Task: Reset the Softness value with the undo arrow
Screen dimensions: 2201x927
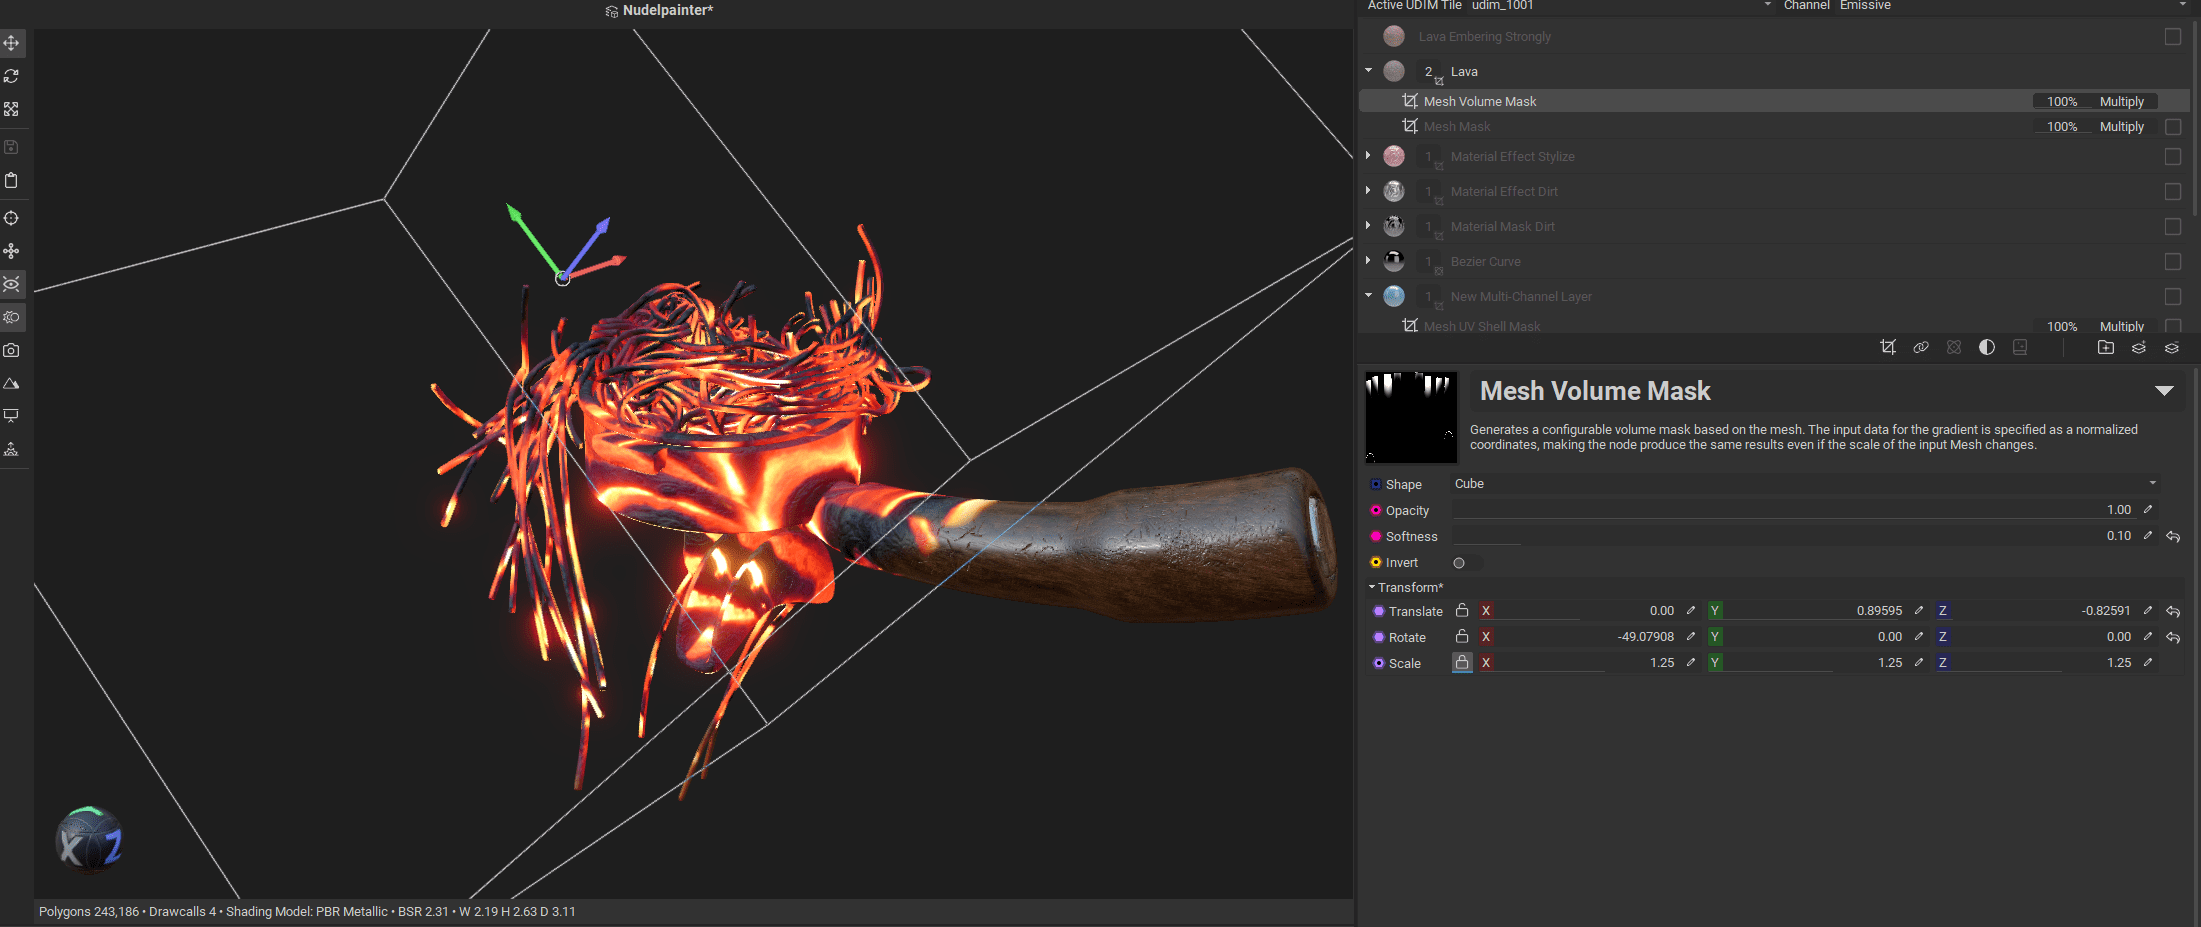Action: point(2173,537)
